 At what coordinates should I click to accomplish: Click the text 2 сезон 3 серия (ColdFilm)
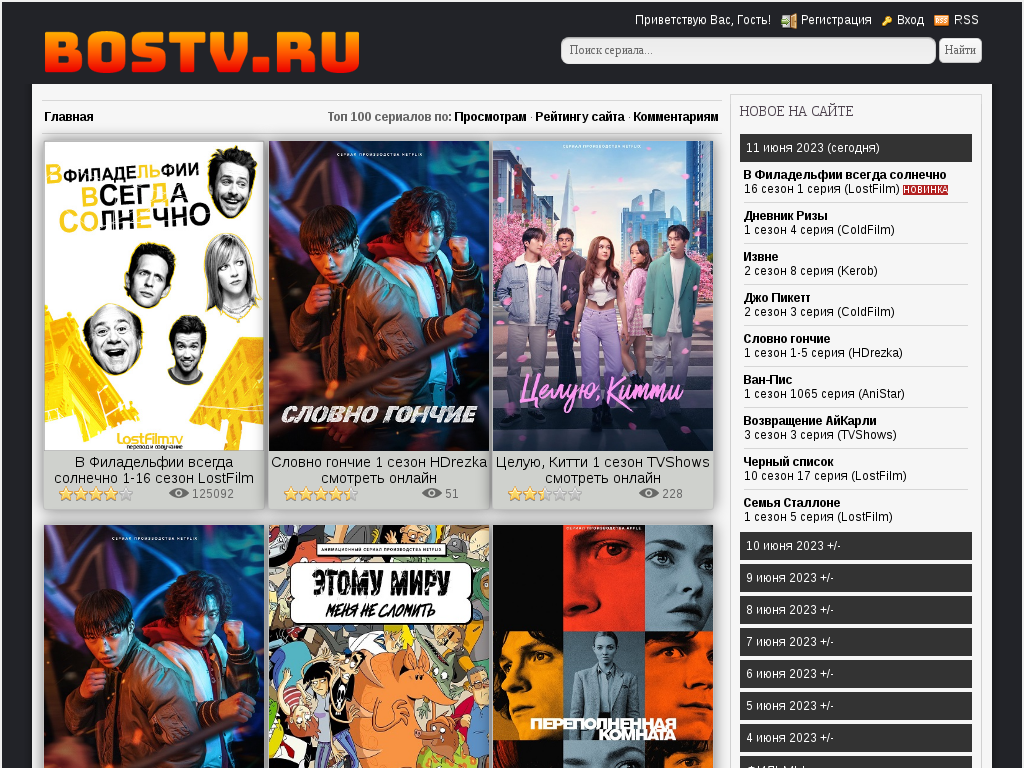[x=819, y=312]
